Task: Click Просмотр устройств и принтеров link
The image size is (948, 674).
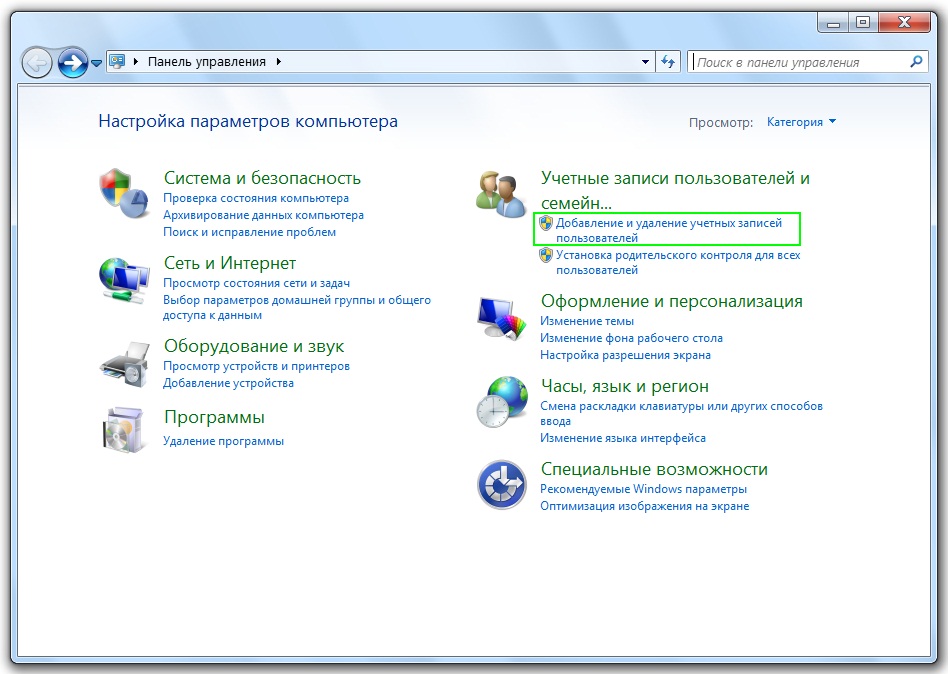Action: point(256,366)
